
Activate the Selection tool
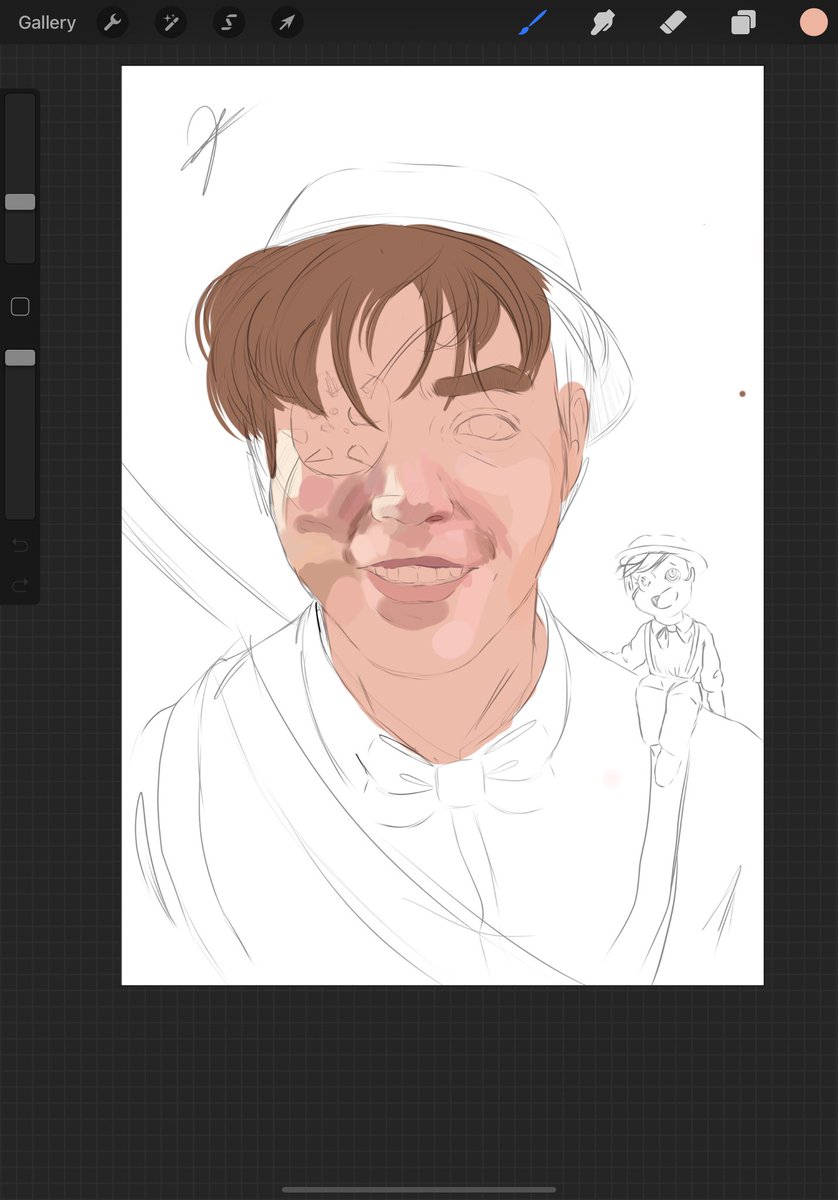[229, 22]
